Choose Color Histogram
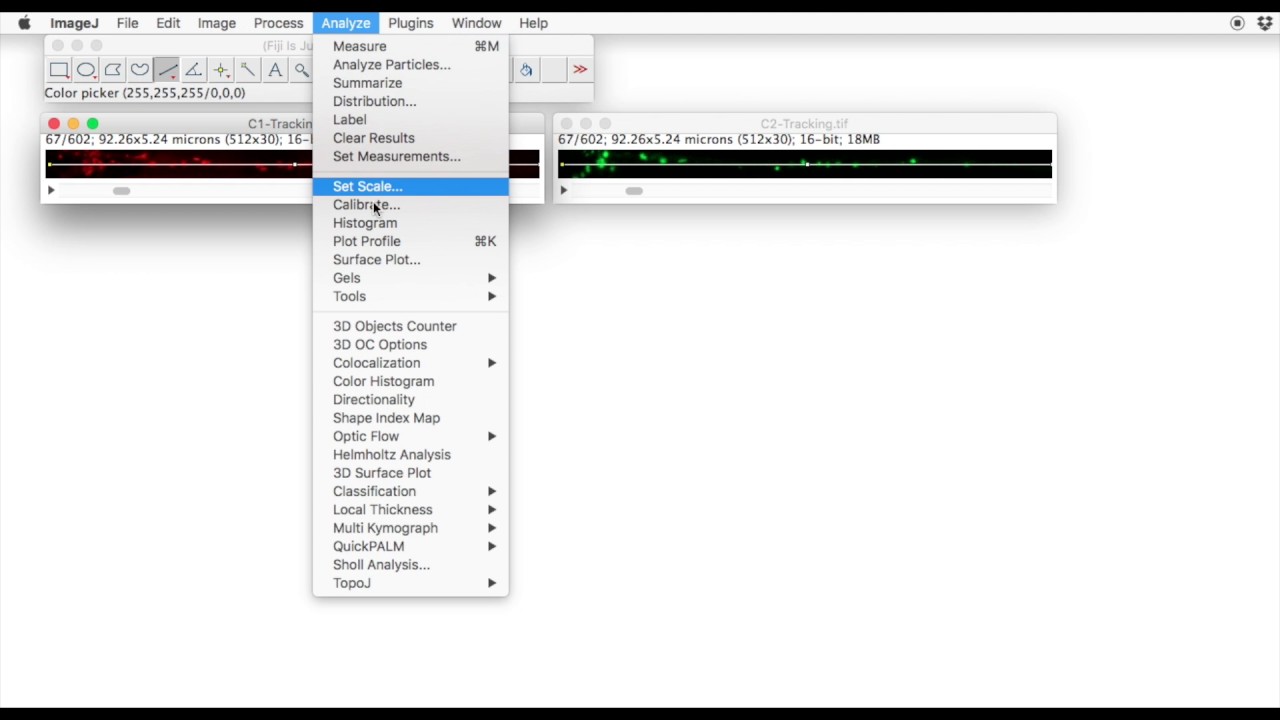1280x720 pixels. [x=410, y=381]
